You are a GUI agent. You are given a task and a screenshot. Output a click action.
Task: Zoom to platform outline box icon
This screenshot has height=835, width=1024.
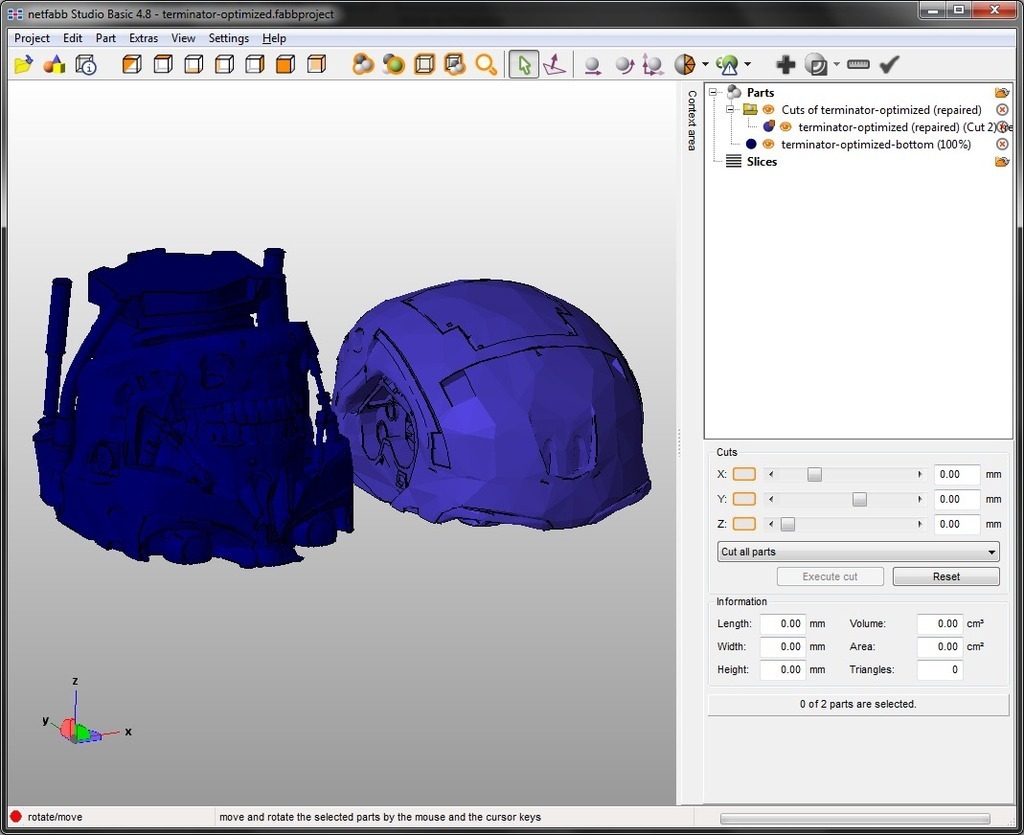424,64
